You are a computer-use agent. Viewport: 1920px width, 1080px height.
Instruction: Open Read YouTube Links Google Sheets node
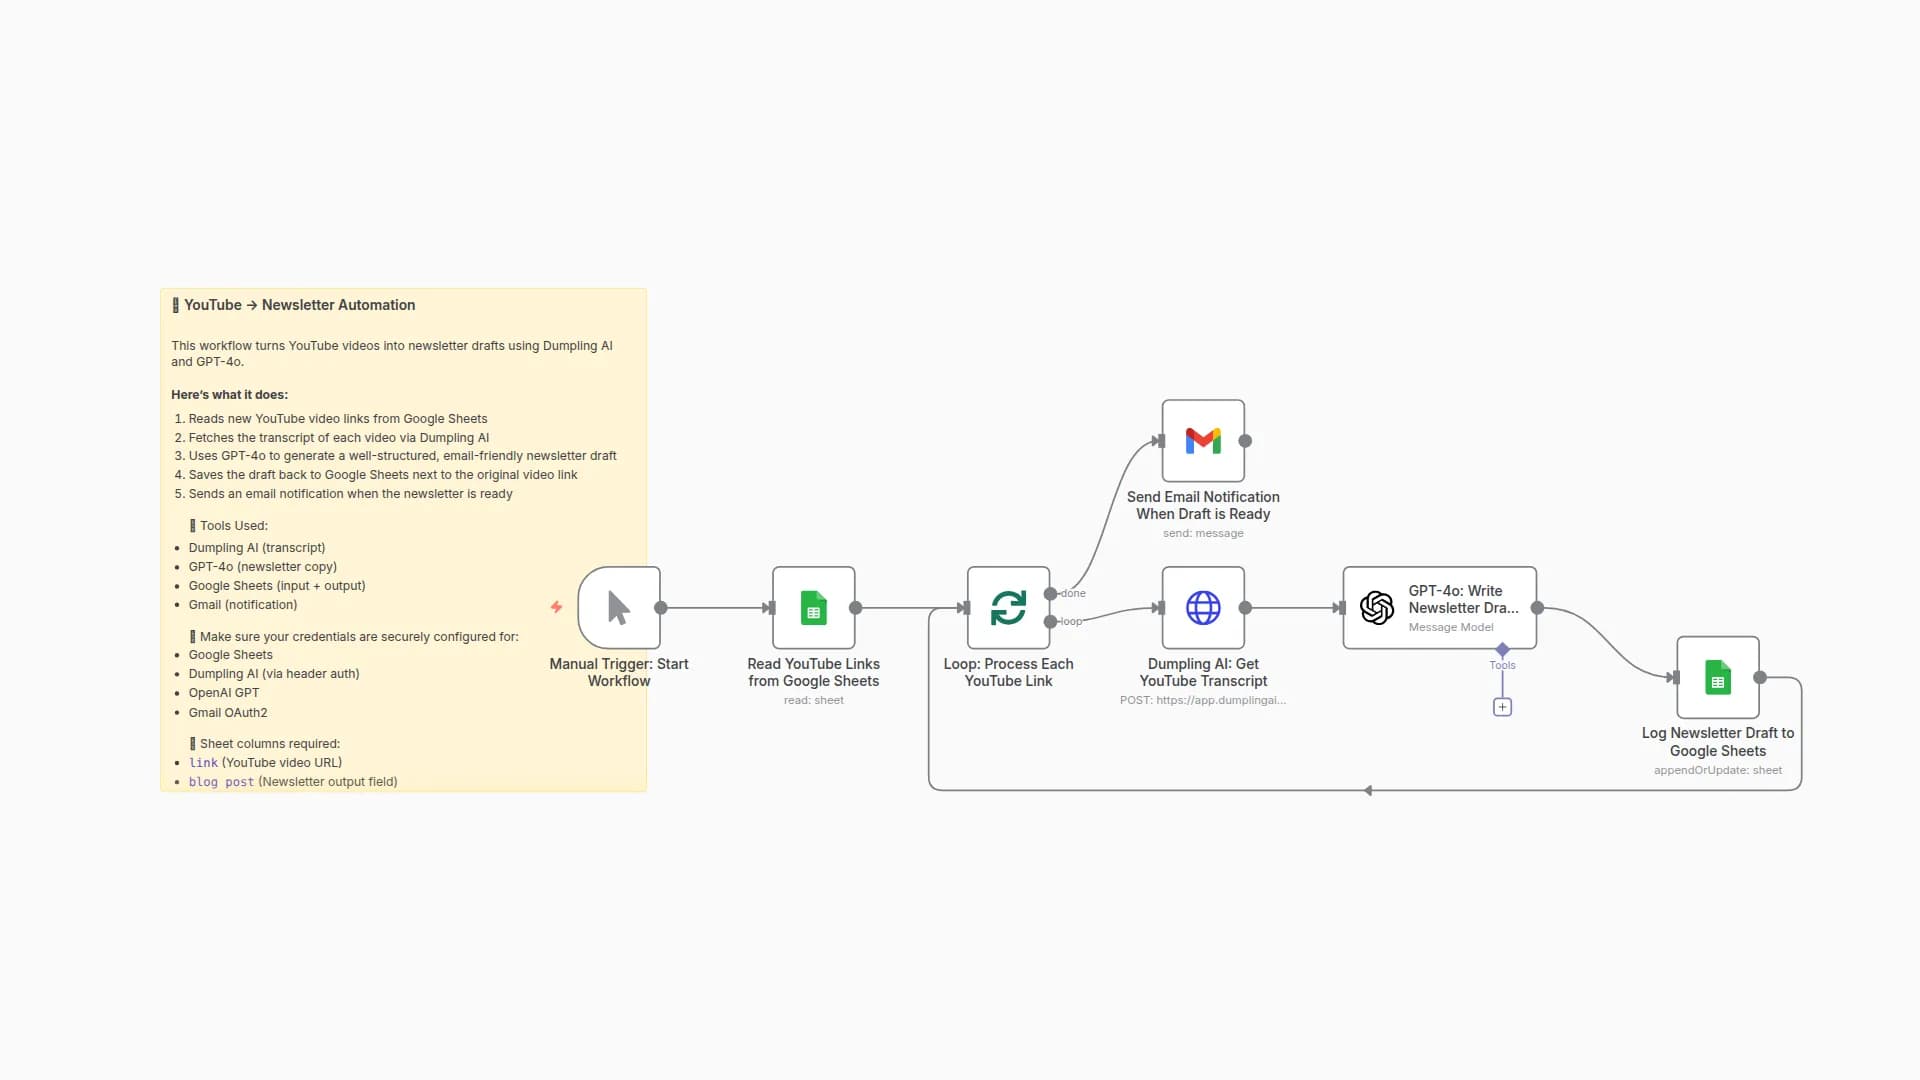point(813,607)
